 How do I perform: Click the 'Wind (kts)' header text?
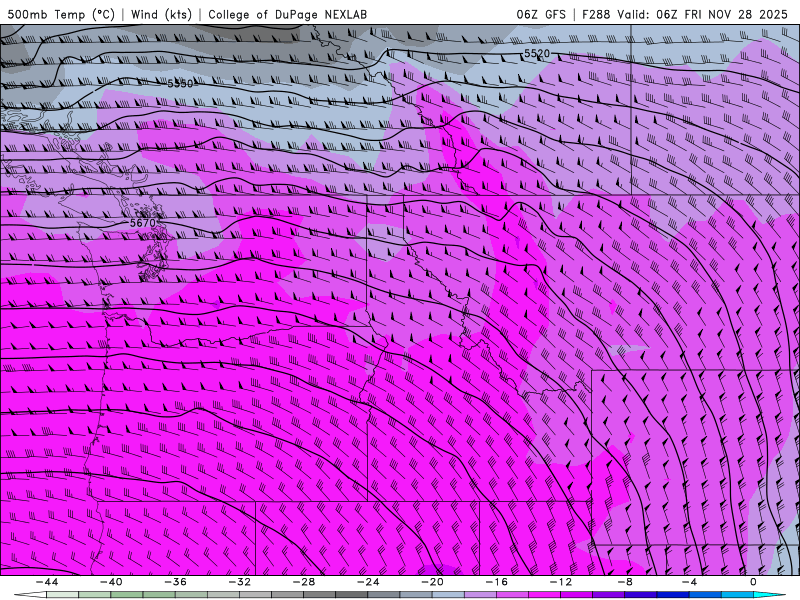(x=161, y=14)
